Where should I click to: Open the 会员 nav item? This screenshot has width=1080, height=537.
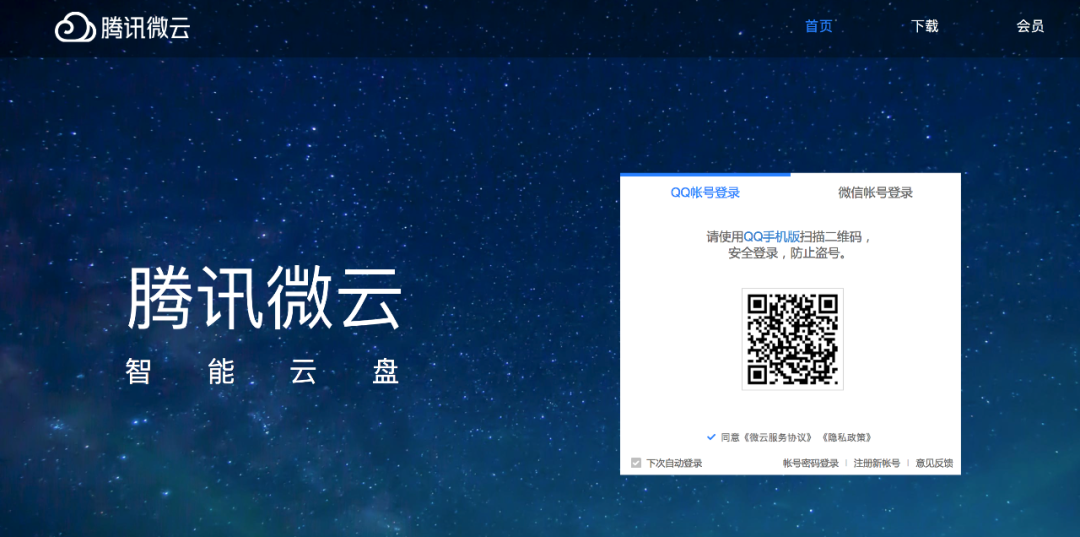1030,27
